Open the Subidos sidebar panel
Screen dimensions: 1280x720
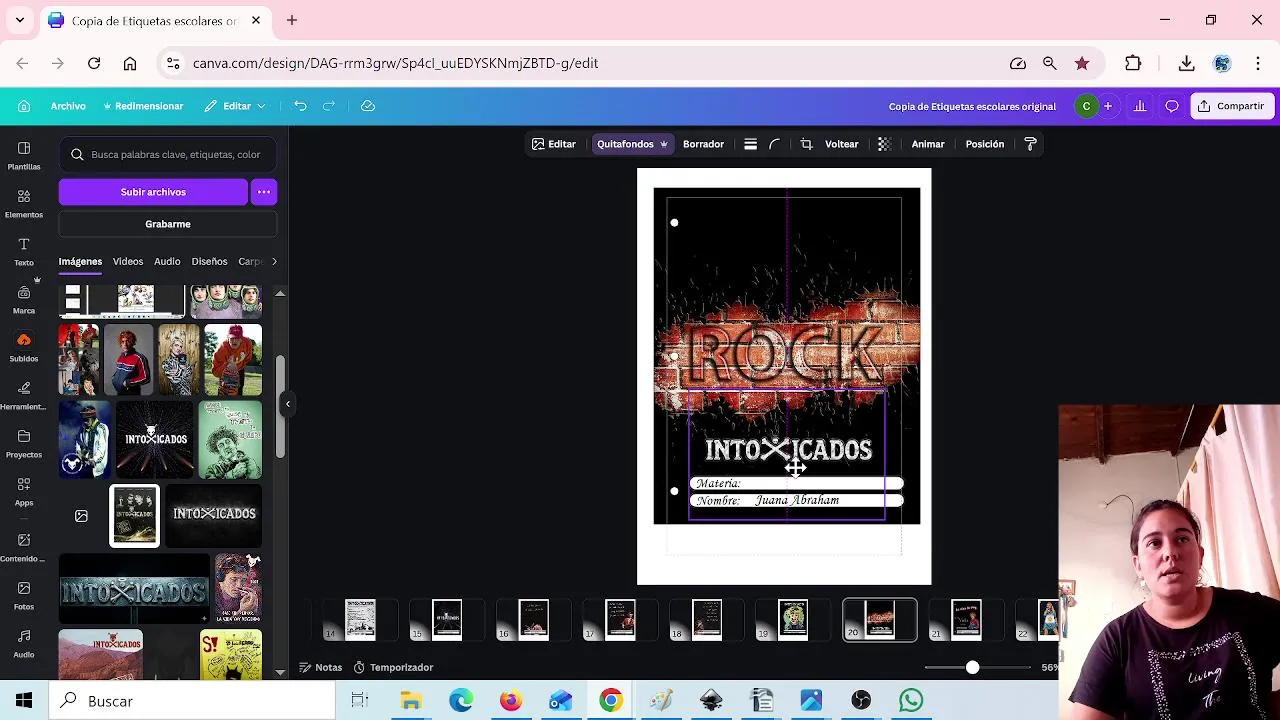tap(24, 347)
